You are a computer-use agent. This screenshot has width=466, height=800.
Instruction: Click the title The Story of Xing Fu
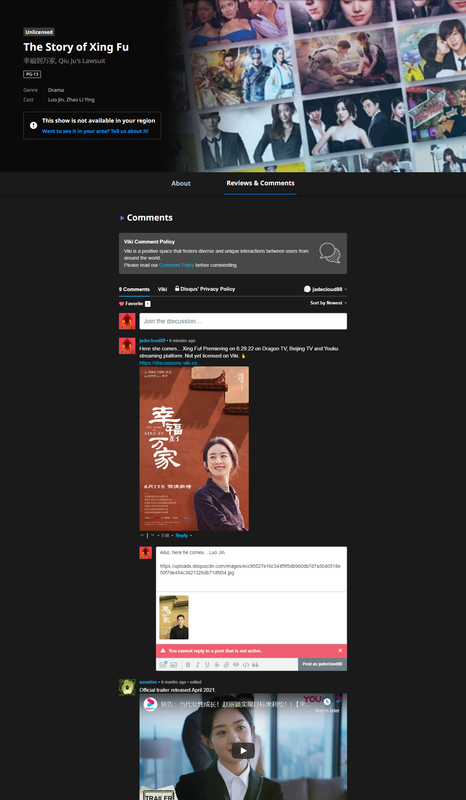76,47
